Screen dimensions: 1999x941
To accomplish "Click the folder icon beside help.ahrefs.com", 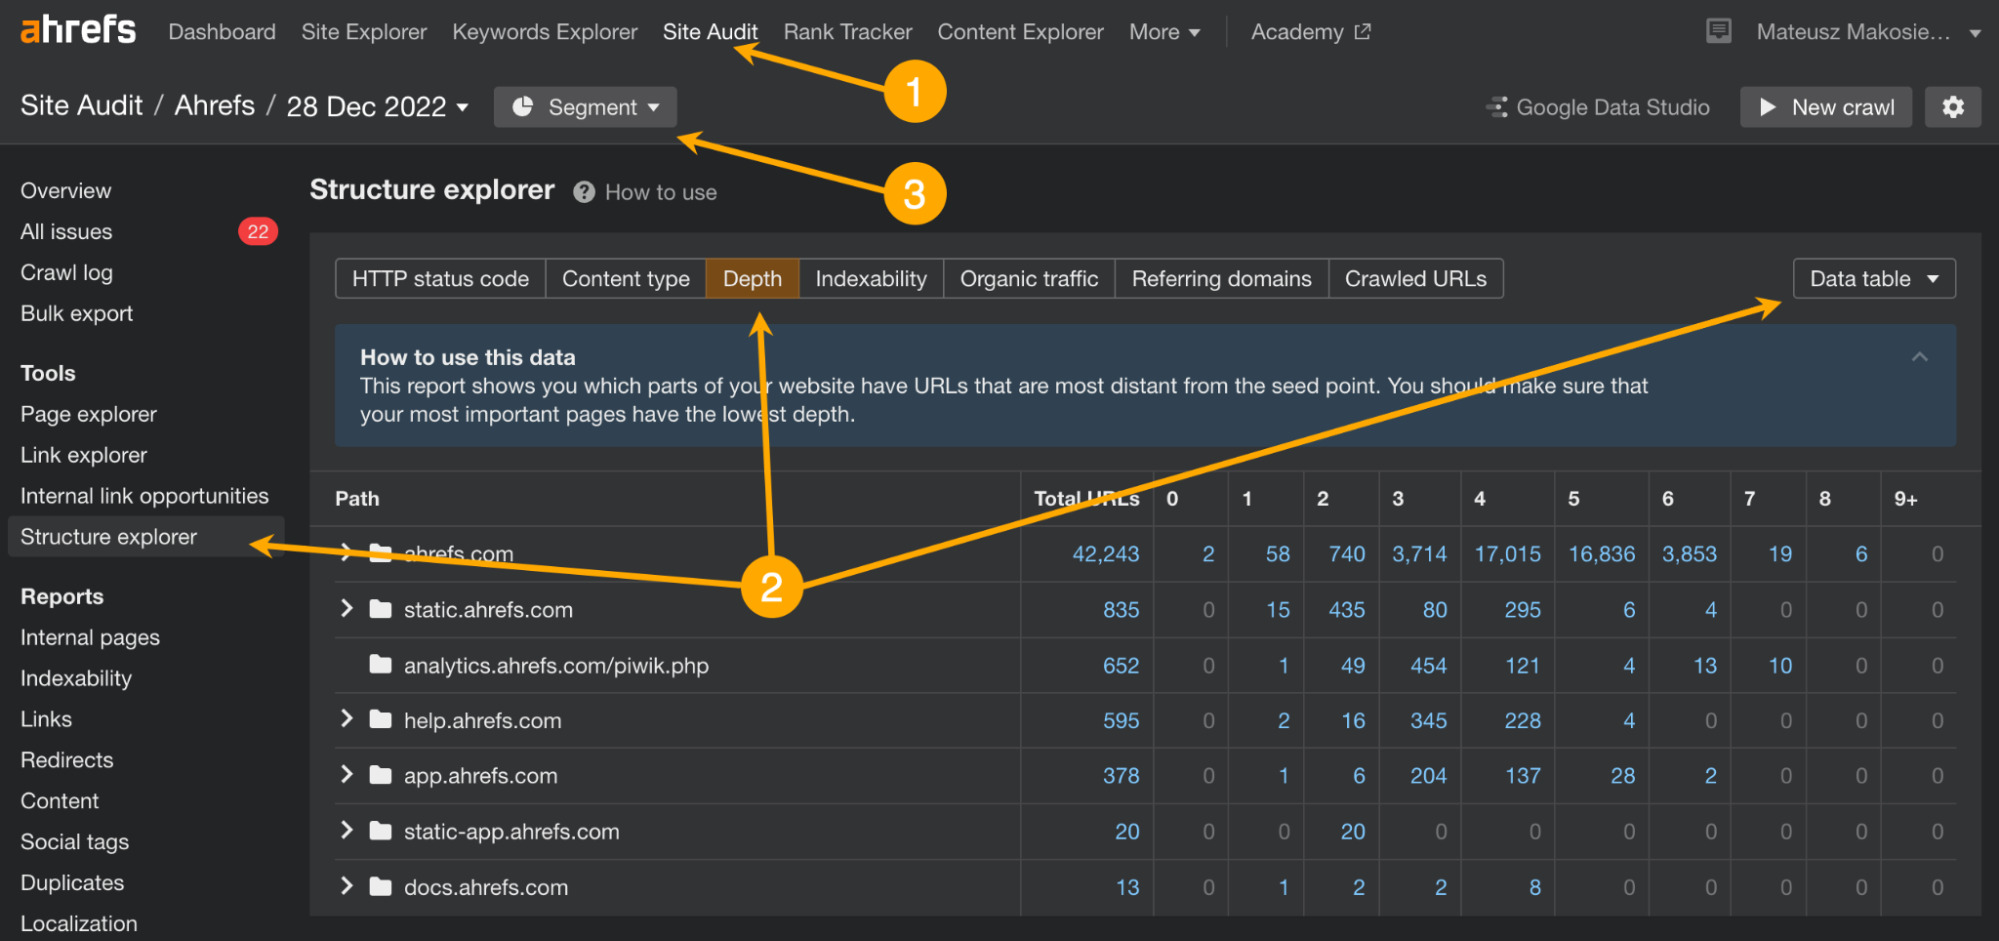I will pos(379,719).
